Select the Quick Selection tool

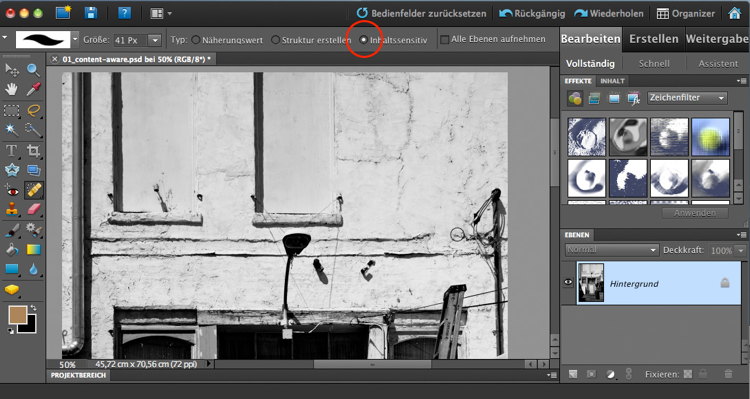pos(33,129)
